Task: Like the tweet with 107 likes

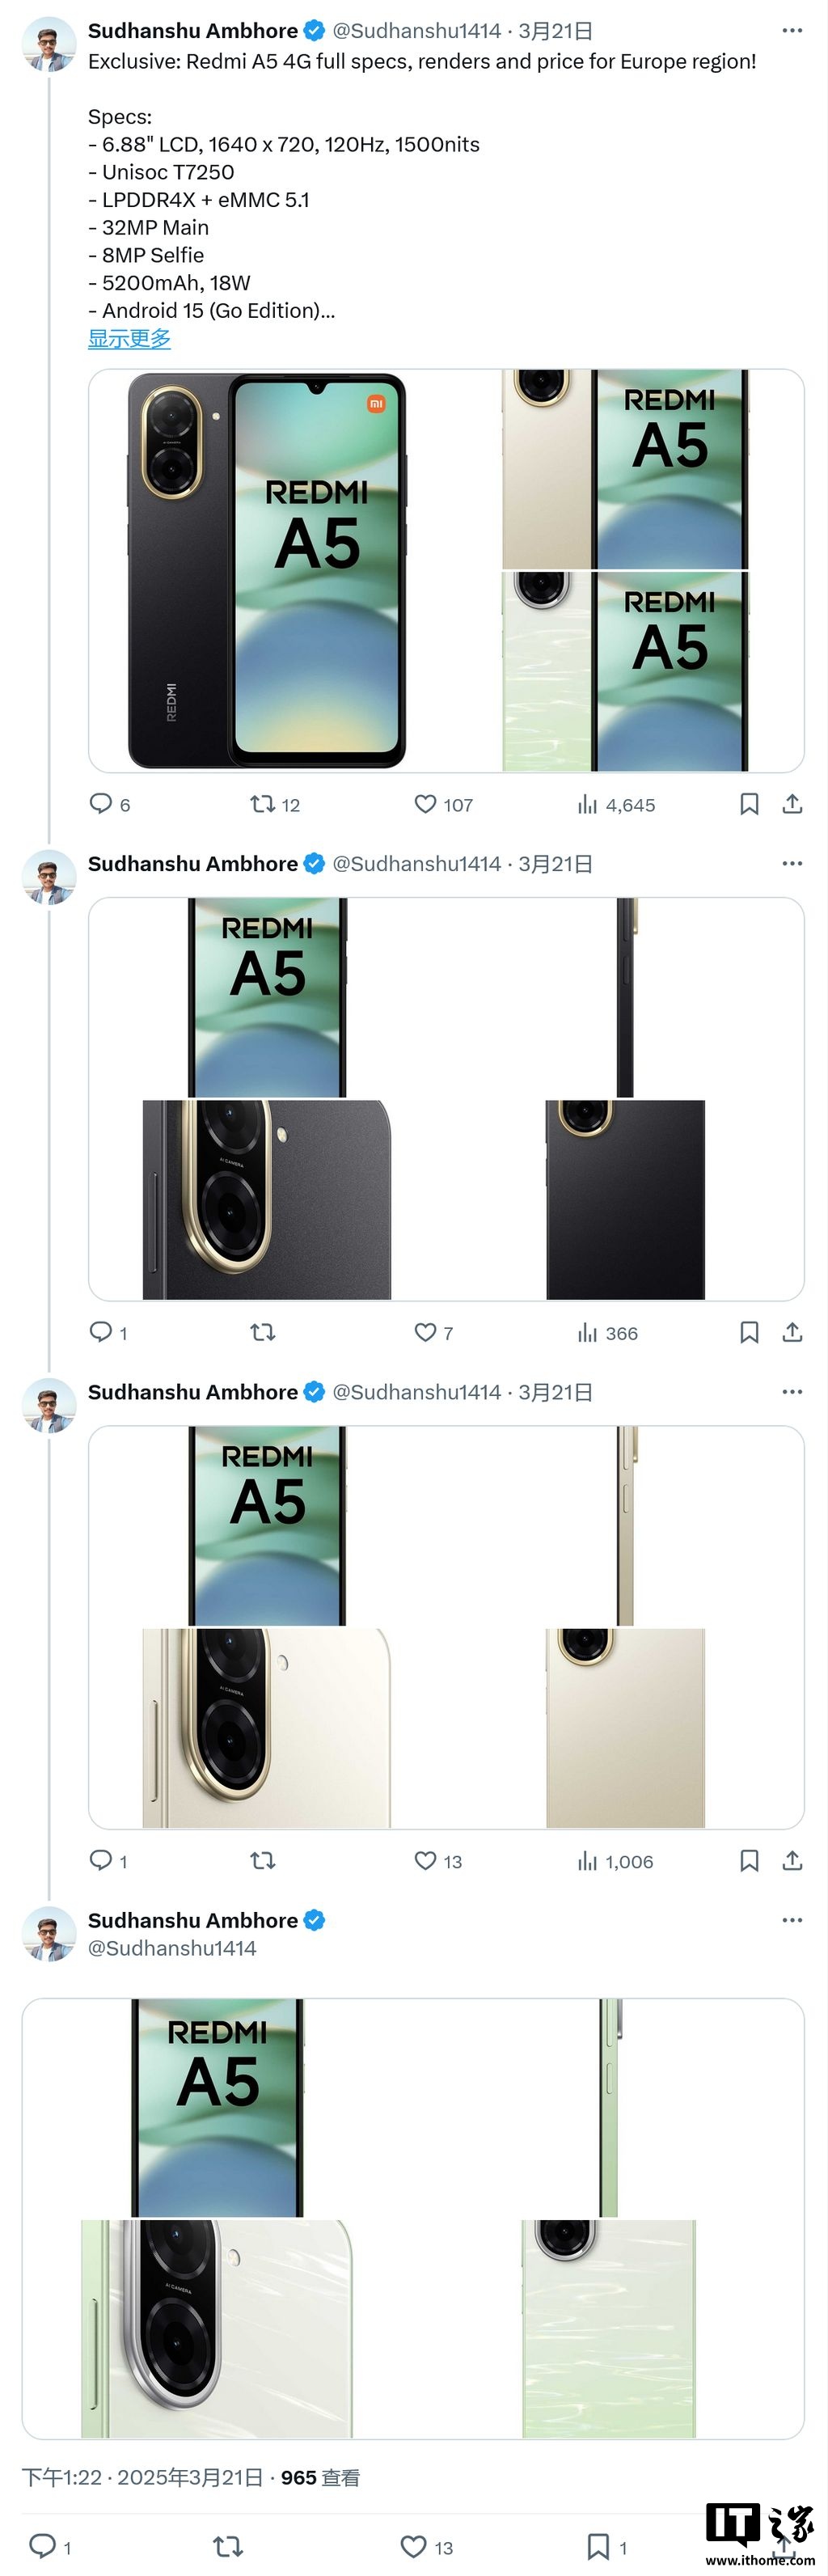Action: point(426,804)
